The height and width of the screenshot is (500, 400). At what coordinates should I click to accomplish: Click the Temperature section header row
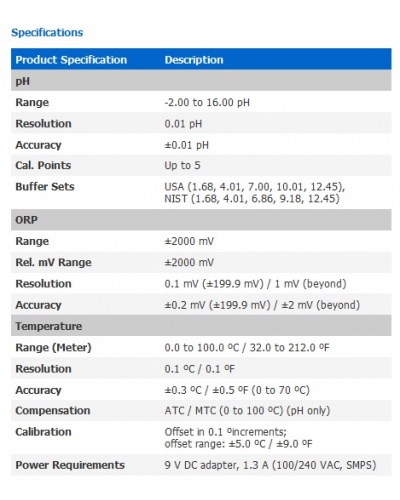[x=201, y=326]
